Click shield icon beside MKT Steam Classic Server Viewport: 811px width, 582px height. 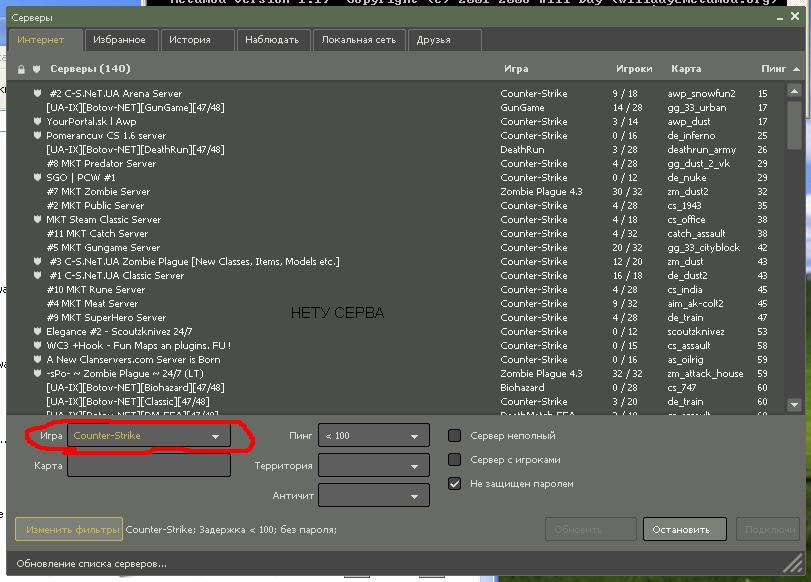click(37, 219)
